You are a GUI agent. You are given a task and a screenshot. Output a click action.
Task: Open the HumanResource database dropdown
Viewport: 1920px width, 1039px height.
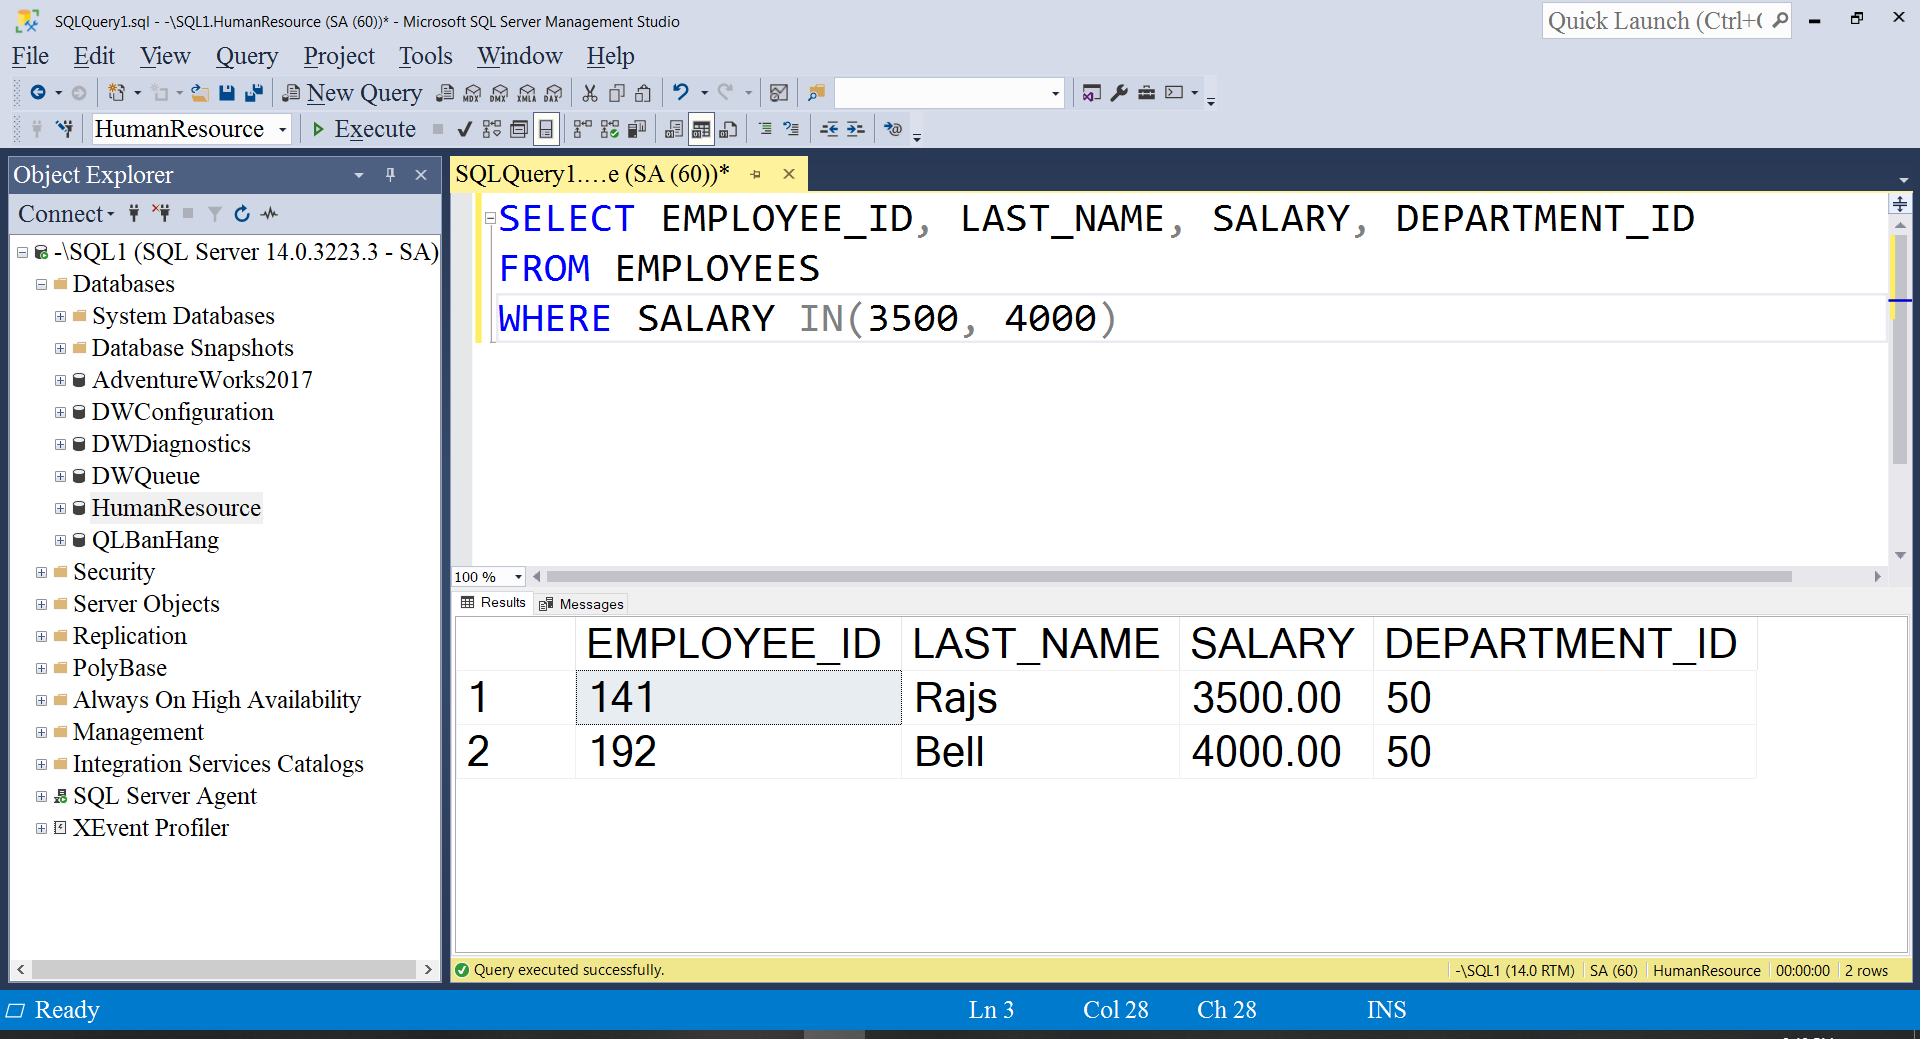283,129
